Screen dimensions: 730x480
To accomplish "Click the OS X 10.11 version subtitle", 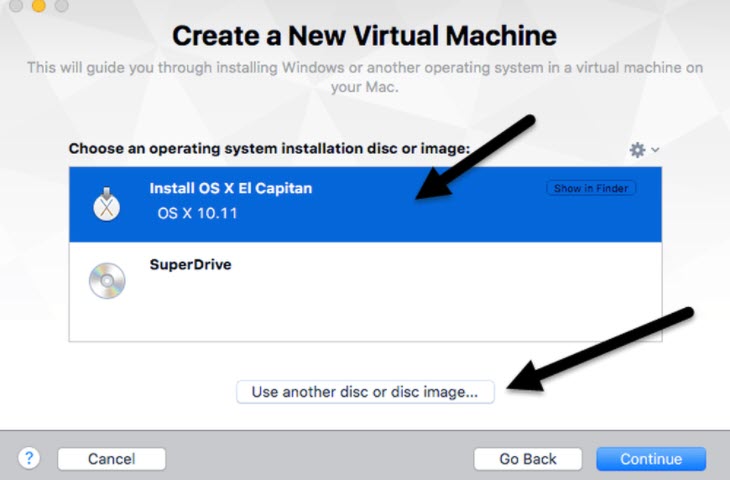I will coord(197,213).
